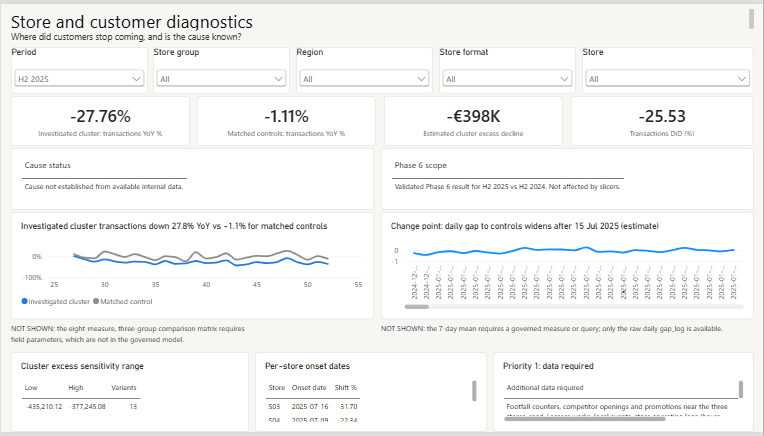
Task: Open the Region slicer dropdown
Action: [x=364, y=78]
